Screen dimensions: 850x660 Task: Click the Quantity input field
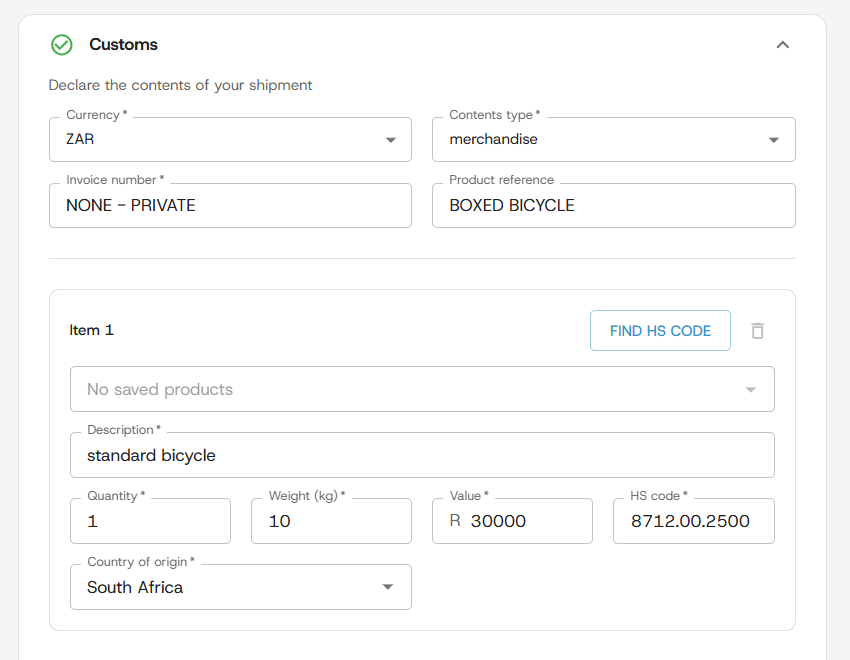151,521
